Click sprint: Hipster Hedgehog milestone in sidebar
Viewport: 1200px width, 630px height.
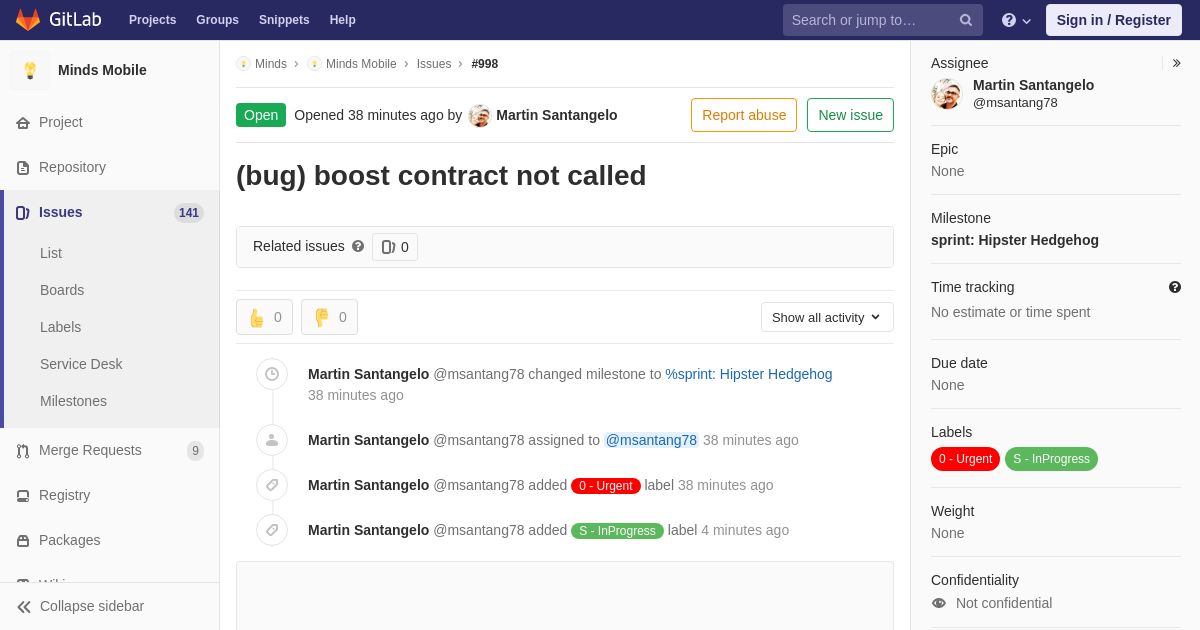(x=1015, y=240)
